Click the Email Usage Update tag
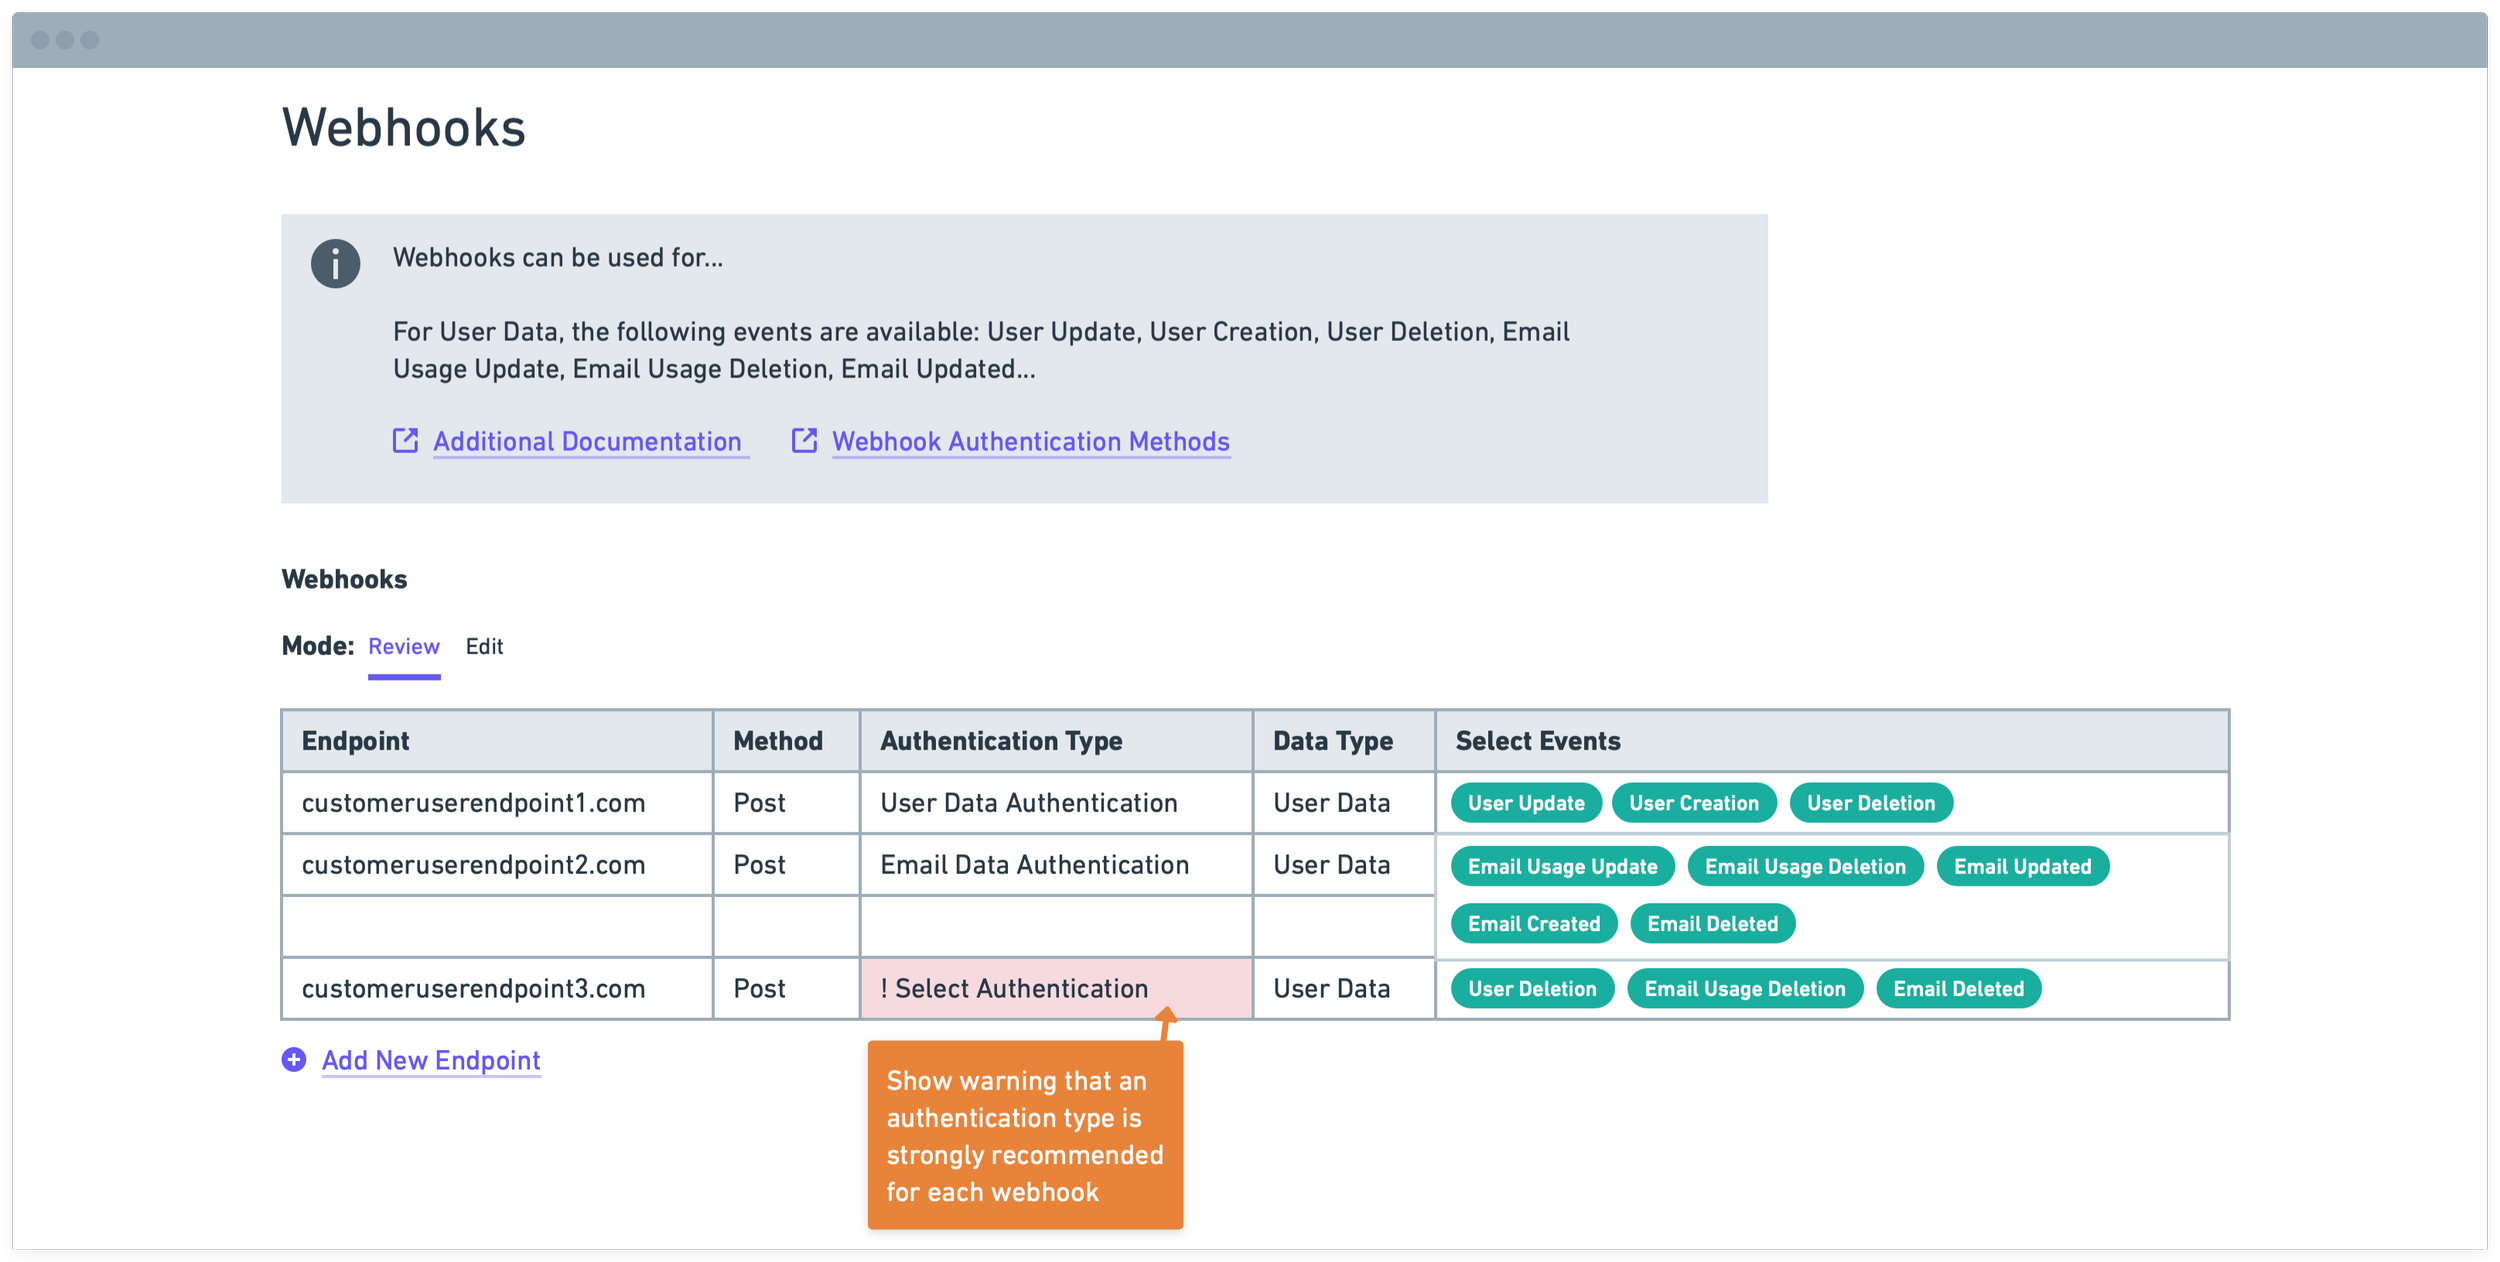 [x=1562, y=867]
